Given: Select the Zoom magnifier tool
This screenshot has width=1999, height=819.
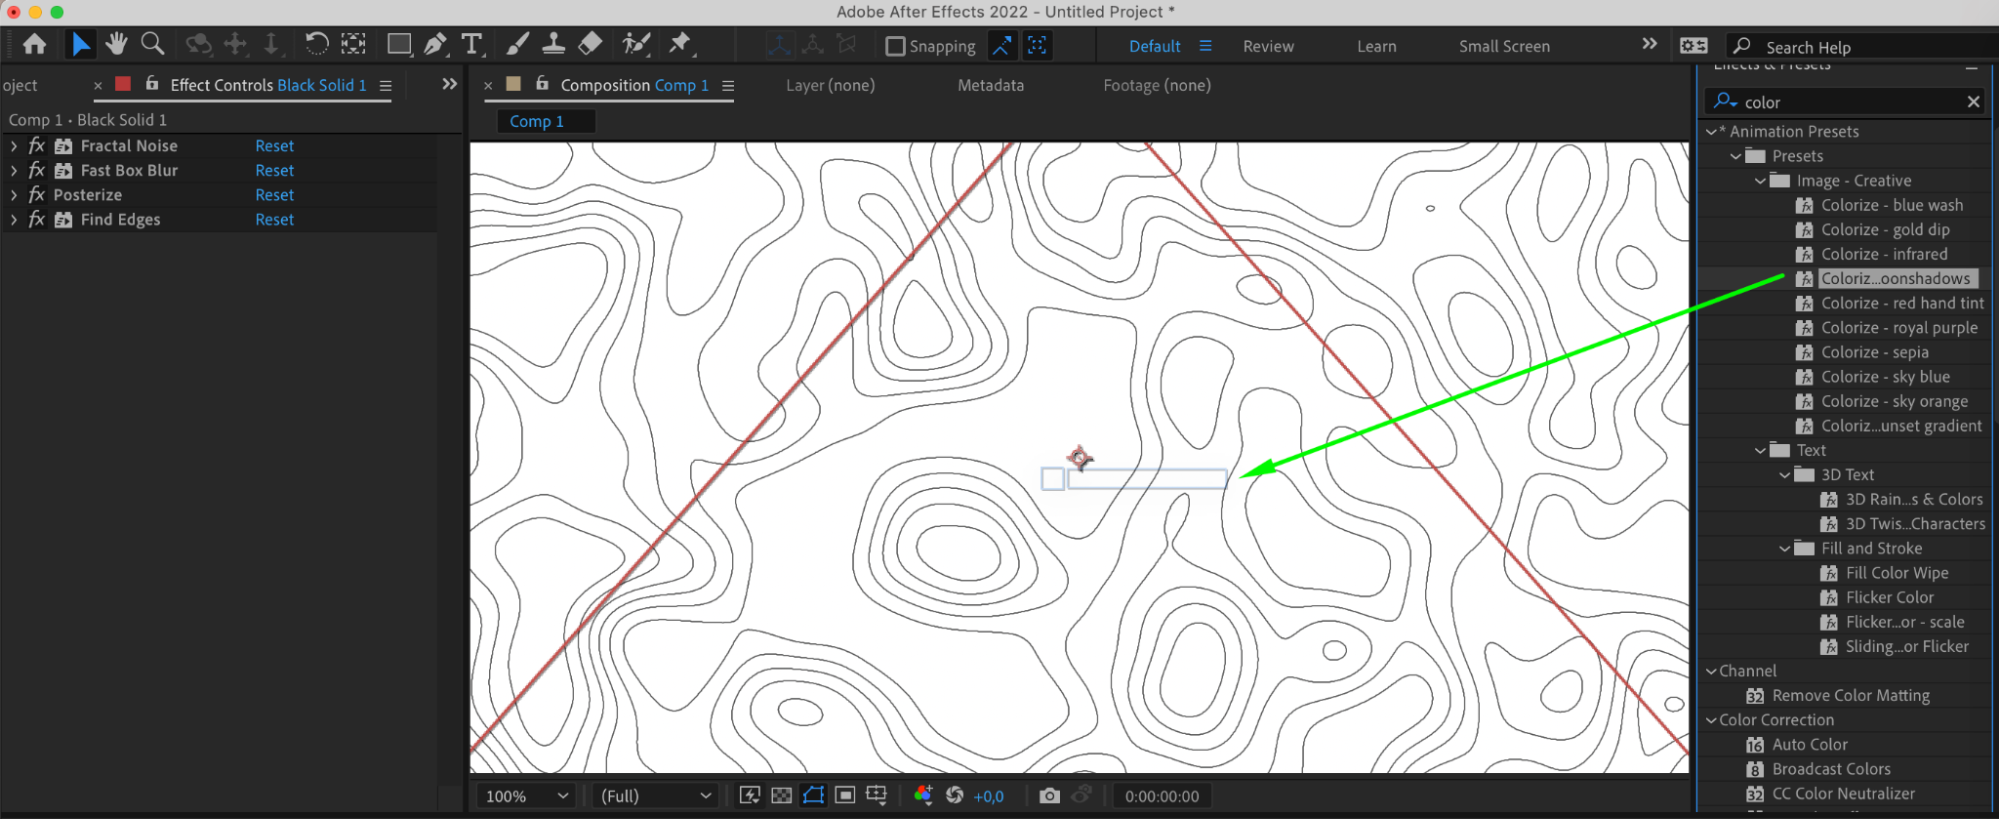Looking at the screenshot, I should (x=152, y=44).
